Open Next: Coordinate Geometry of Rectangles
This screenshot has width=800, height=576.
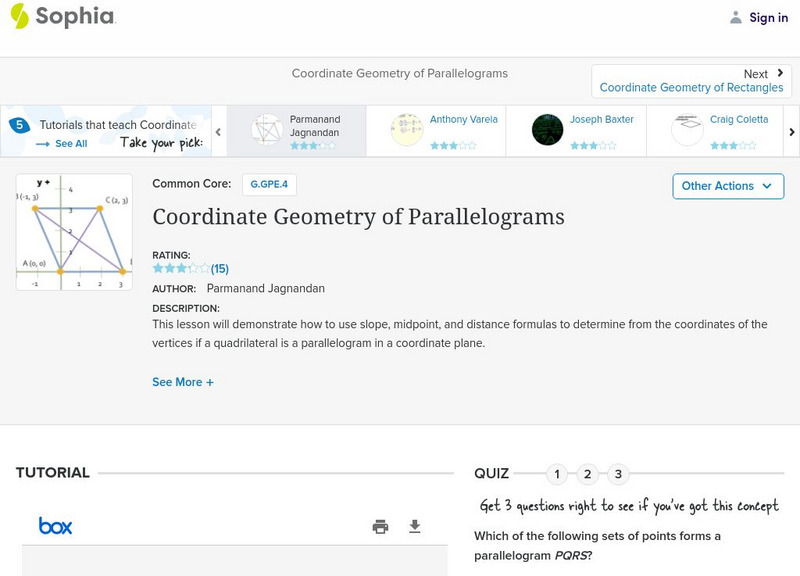pyautogui.click(x=691, y=81)
